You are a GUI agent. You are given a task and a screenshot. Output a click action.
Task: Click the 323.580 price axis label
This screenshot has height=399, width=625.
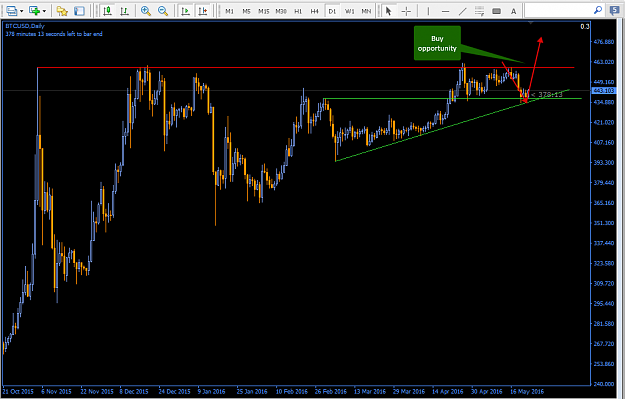(x=603, y=263)
